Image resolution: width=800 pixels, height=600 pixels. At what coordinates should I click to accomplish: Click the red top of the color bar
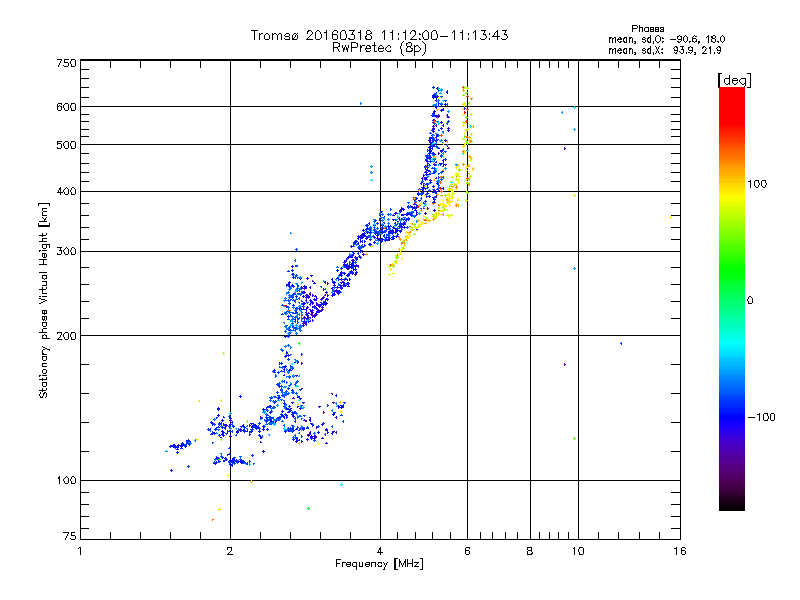tap(732, 97)
